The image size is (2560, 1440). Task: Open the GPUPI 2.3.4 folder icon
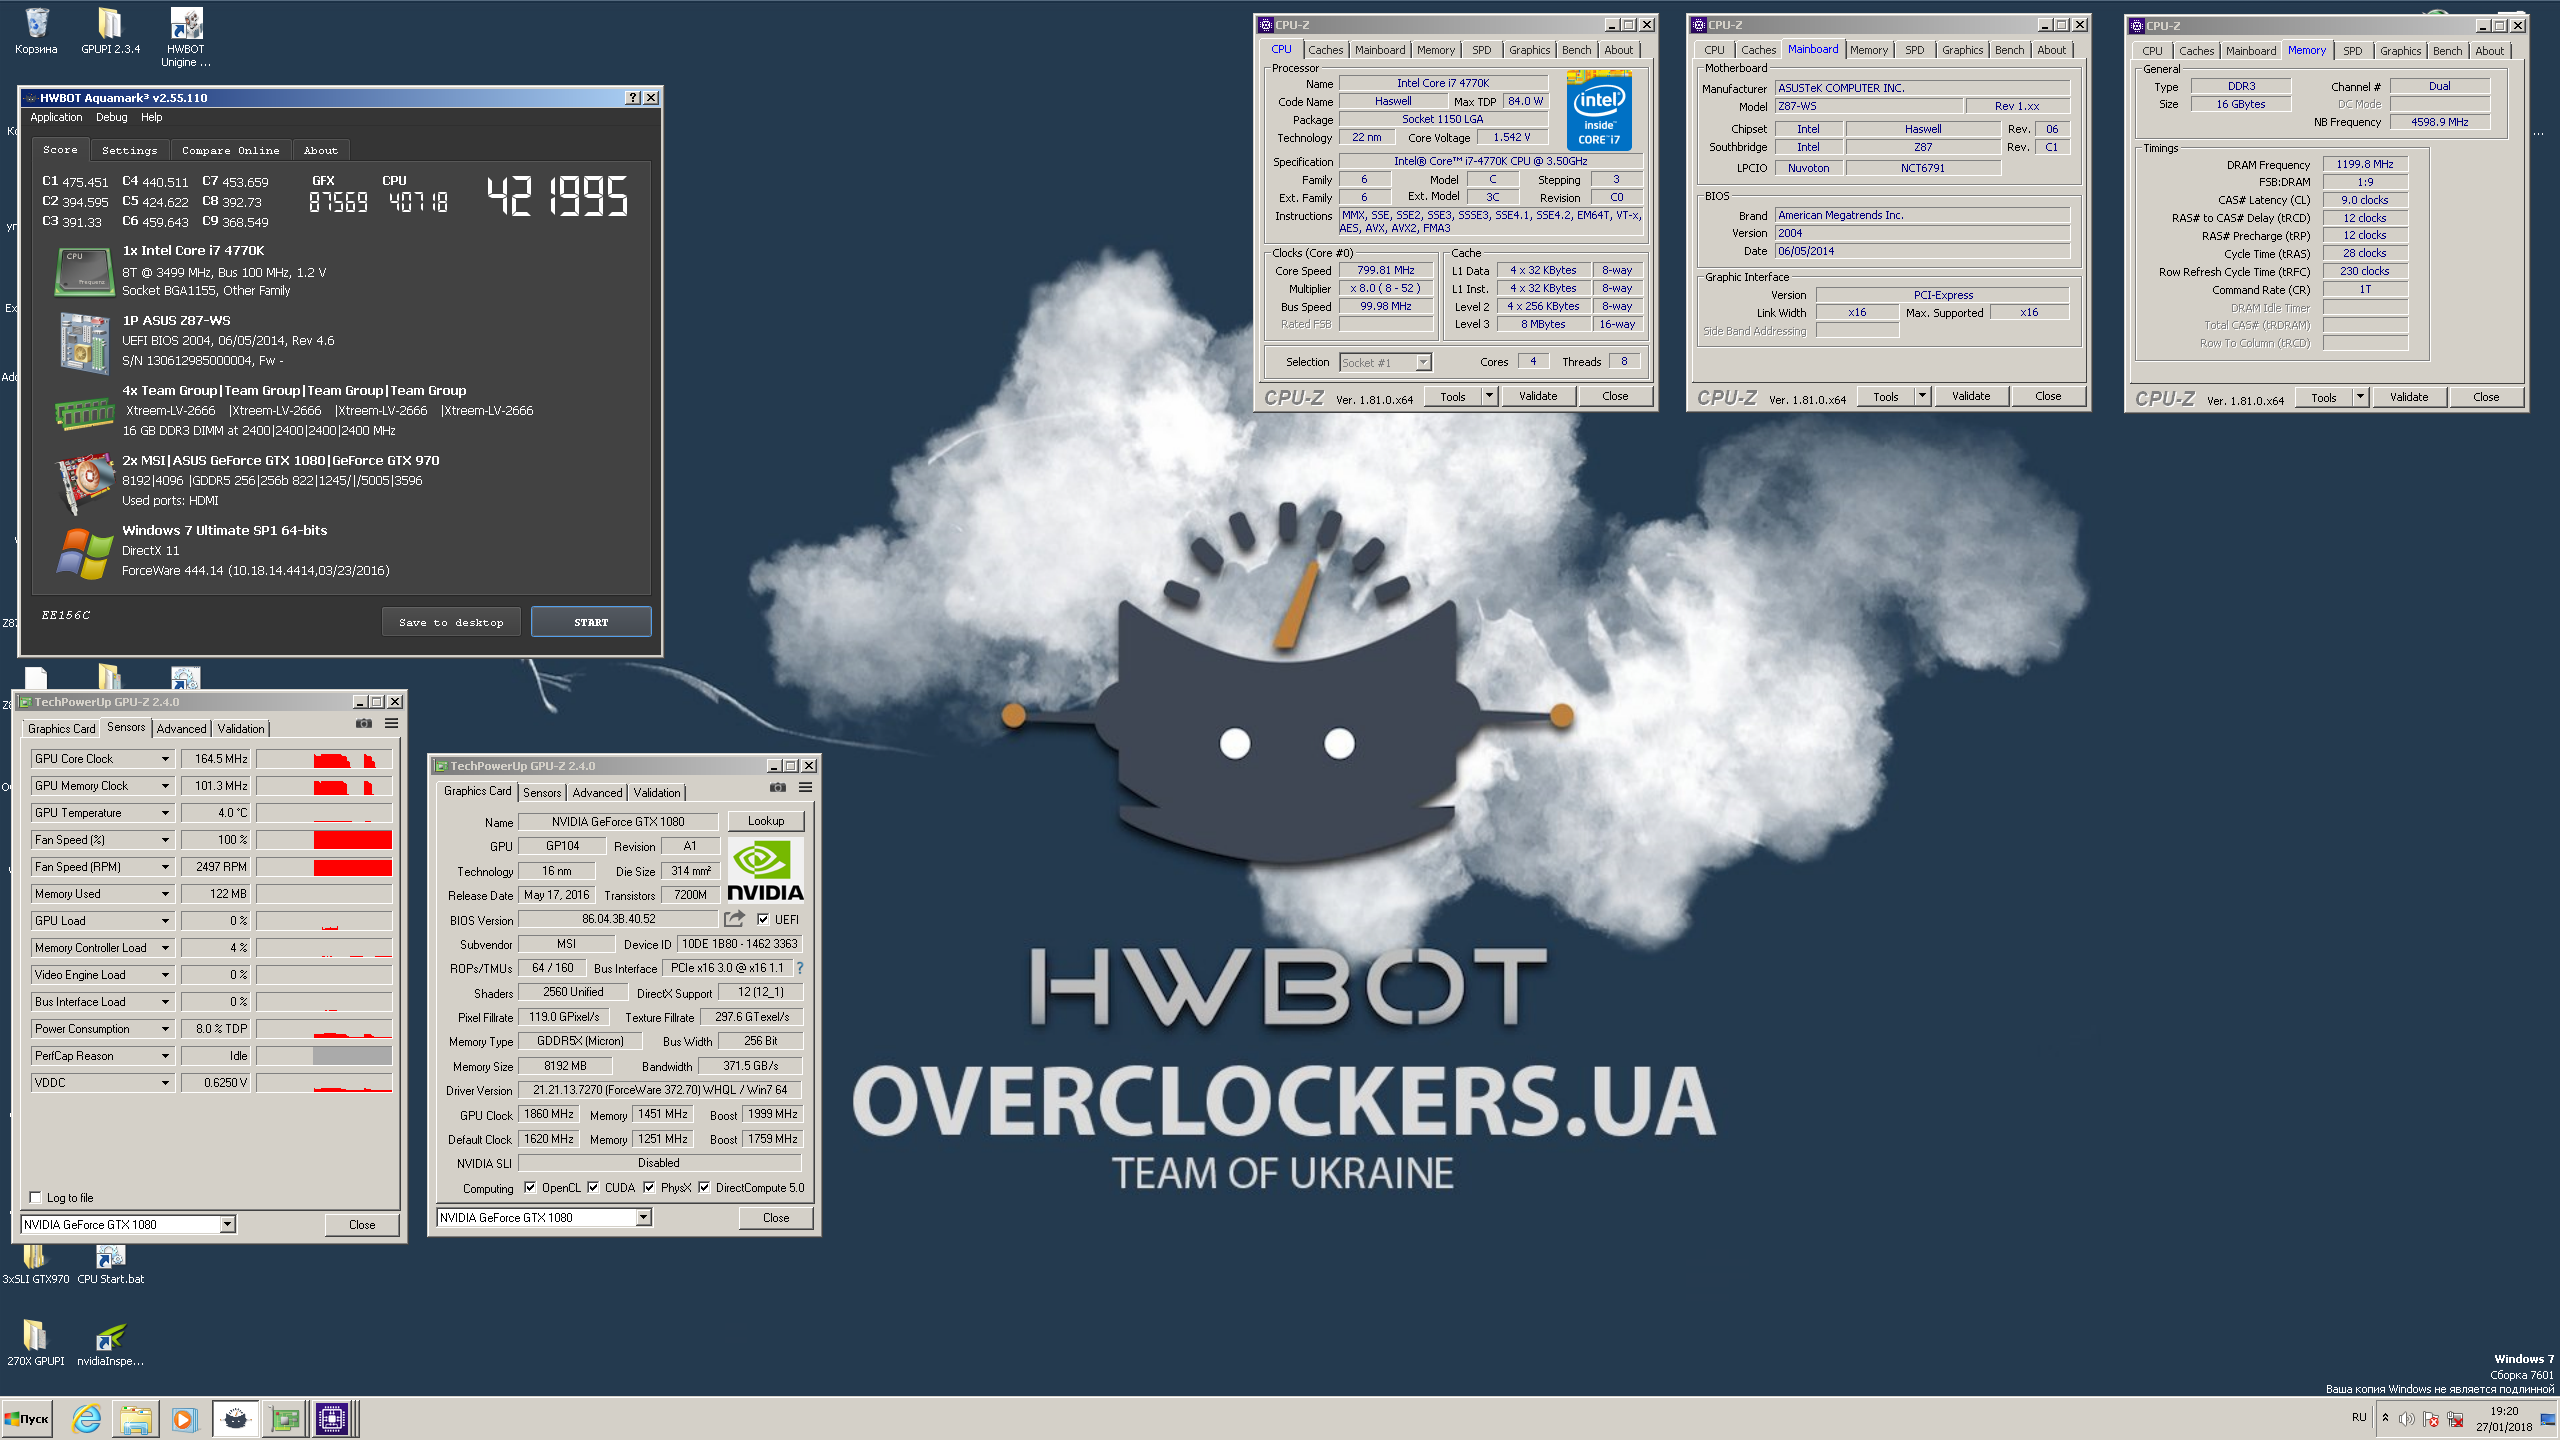pyautogui.click(x=110, y=31)
